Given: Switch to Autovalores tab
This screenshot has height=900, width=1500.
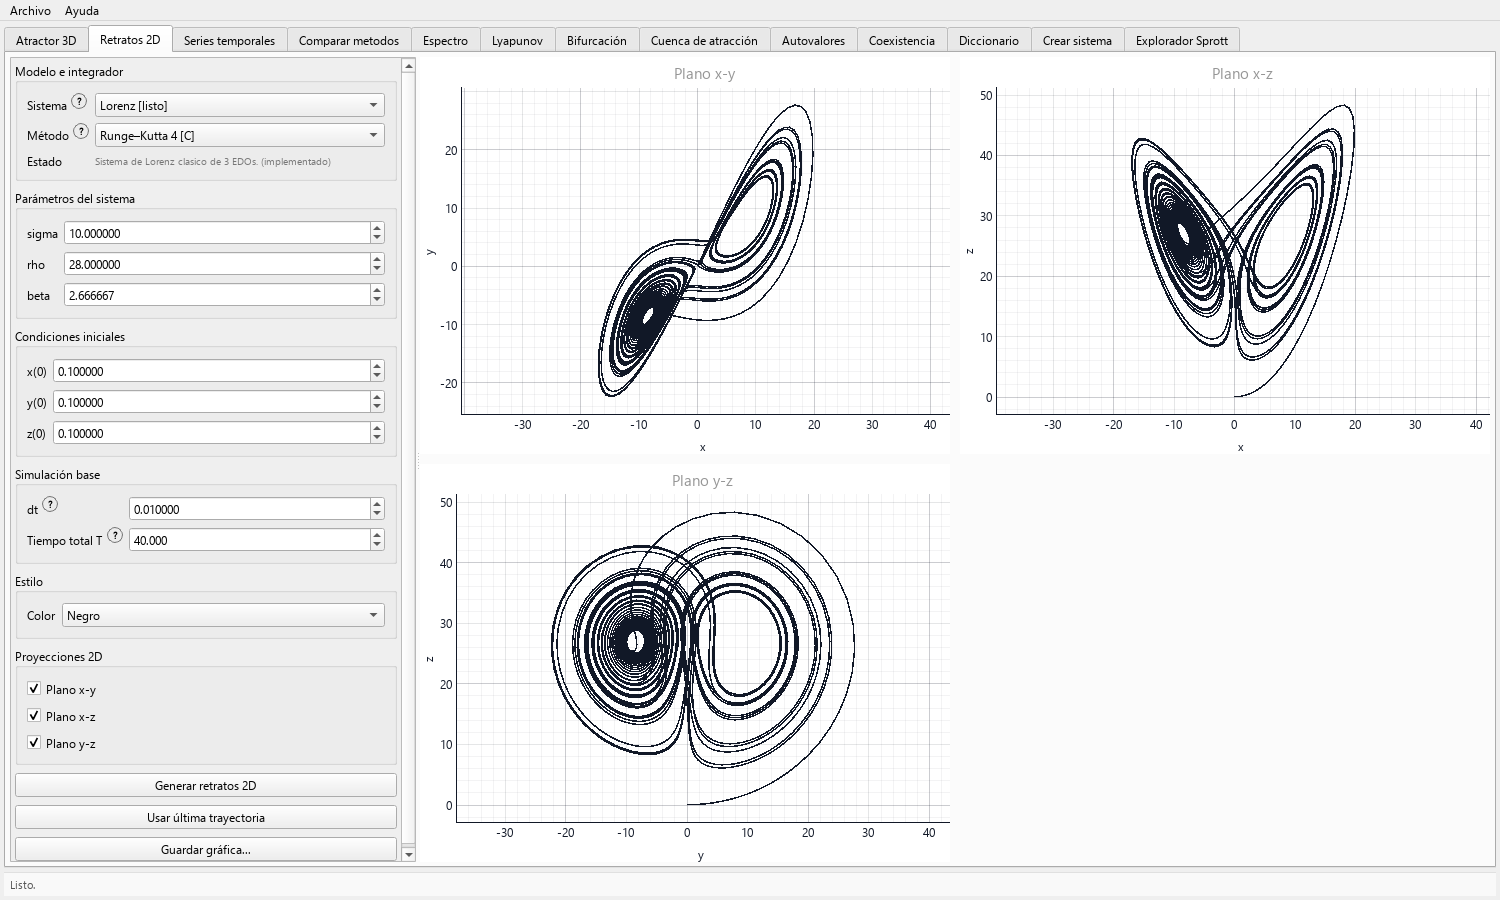Looking at the screenshot, I should pos(813,40).
